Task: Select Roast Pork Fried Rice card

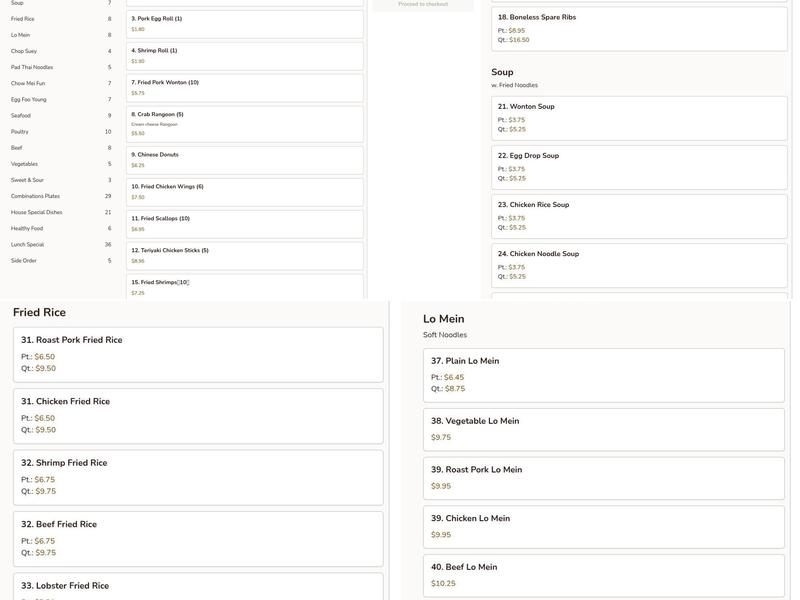Action: click(x=198, y=354)
